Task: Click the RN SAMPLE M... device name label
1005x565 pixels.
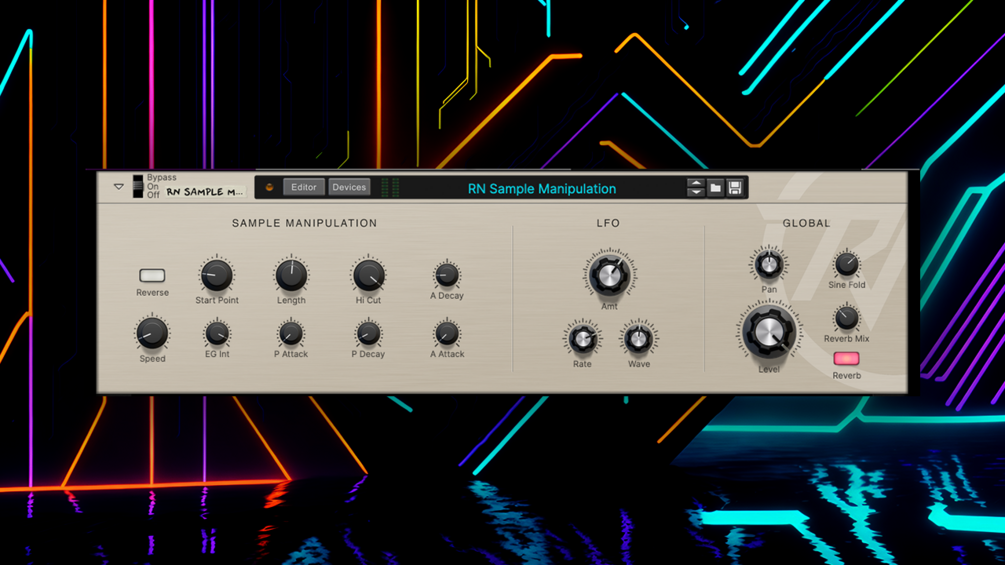Action: pos(204,192)
